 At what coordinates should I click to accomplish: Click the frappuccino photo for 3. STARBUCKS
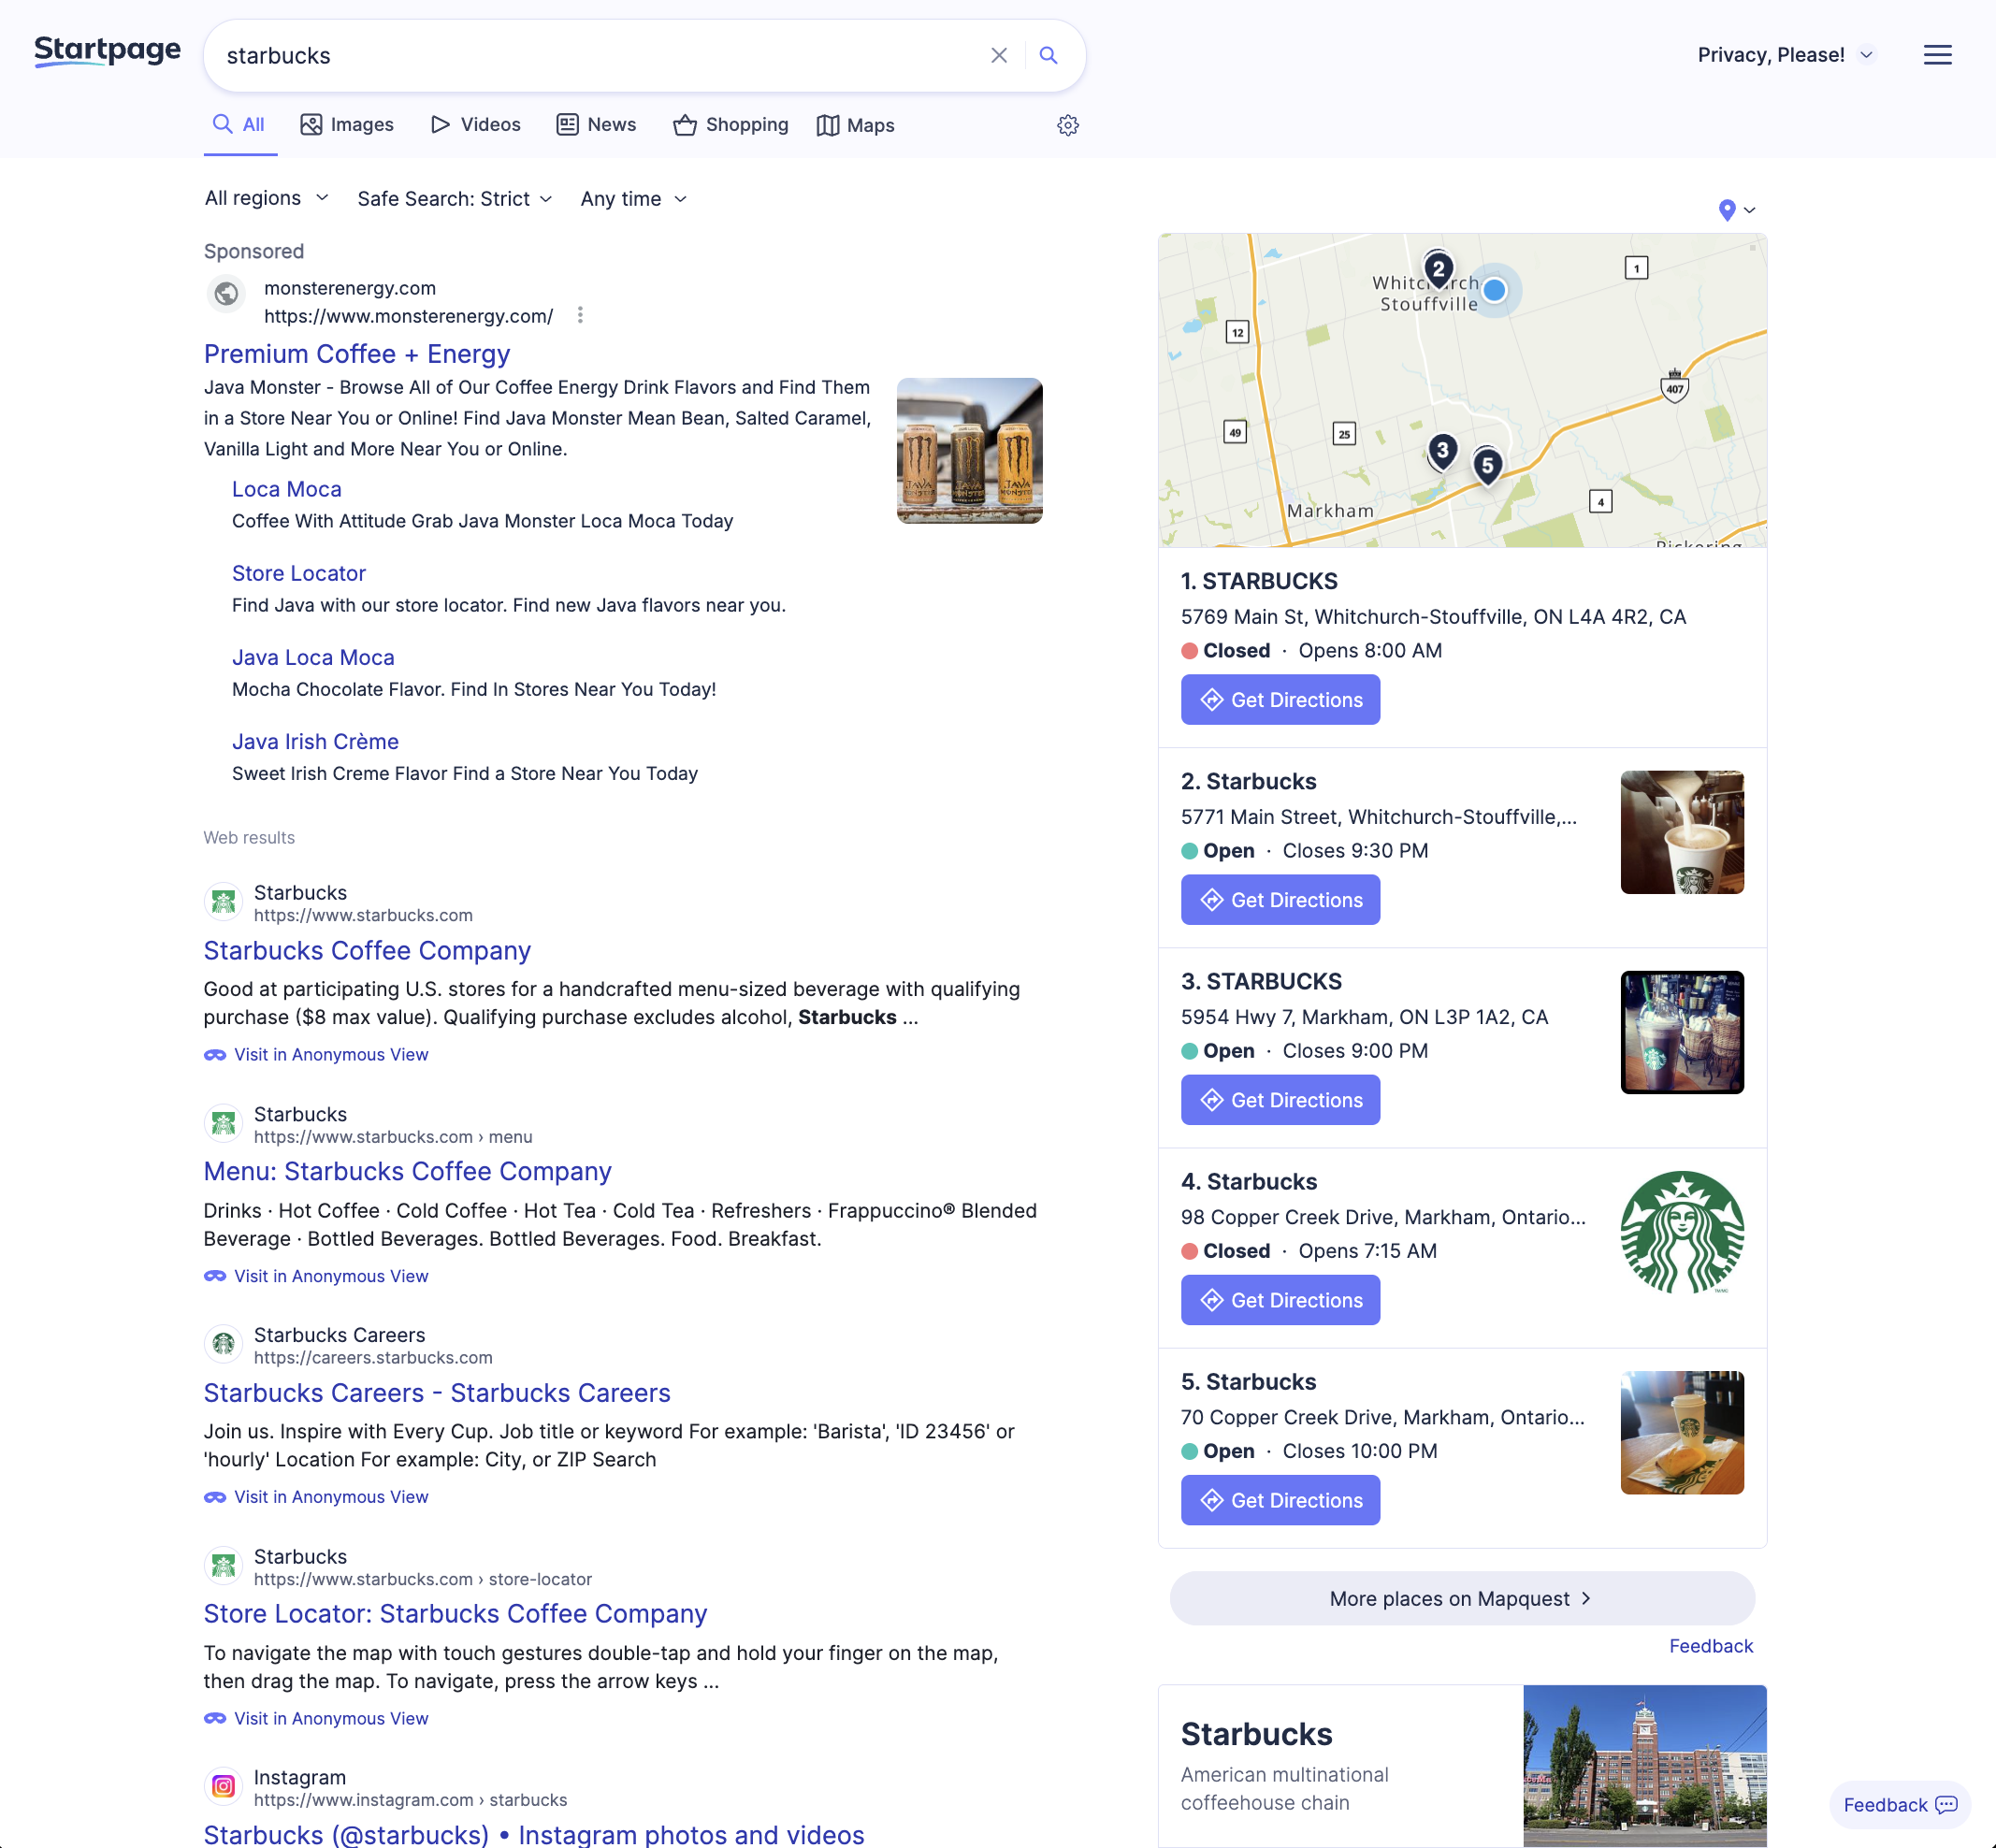pos(1682,1032)
